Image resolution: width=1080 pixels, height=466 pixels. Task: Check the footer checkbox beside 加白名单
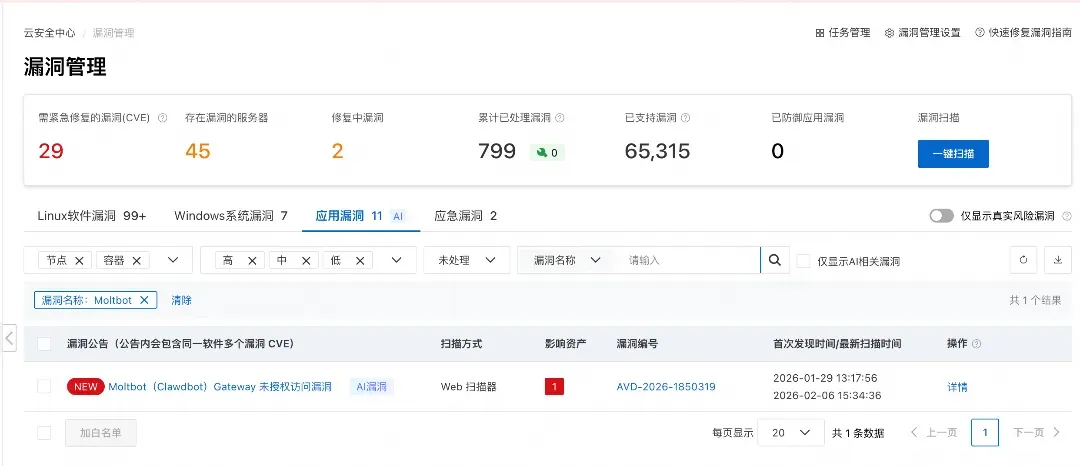(44, 433)
